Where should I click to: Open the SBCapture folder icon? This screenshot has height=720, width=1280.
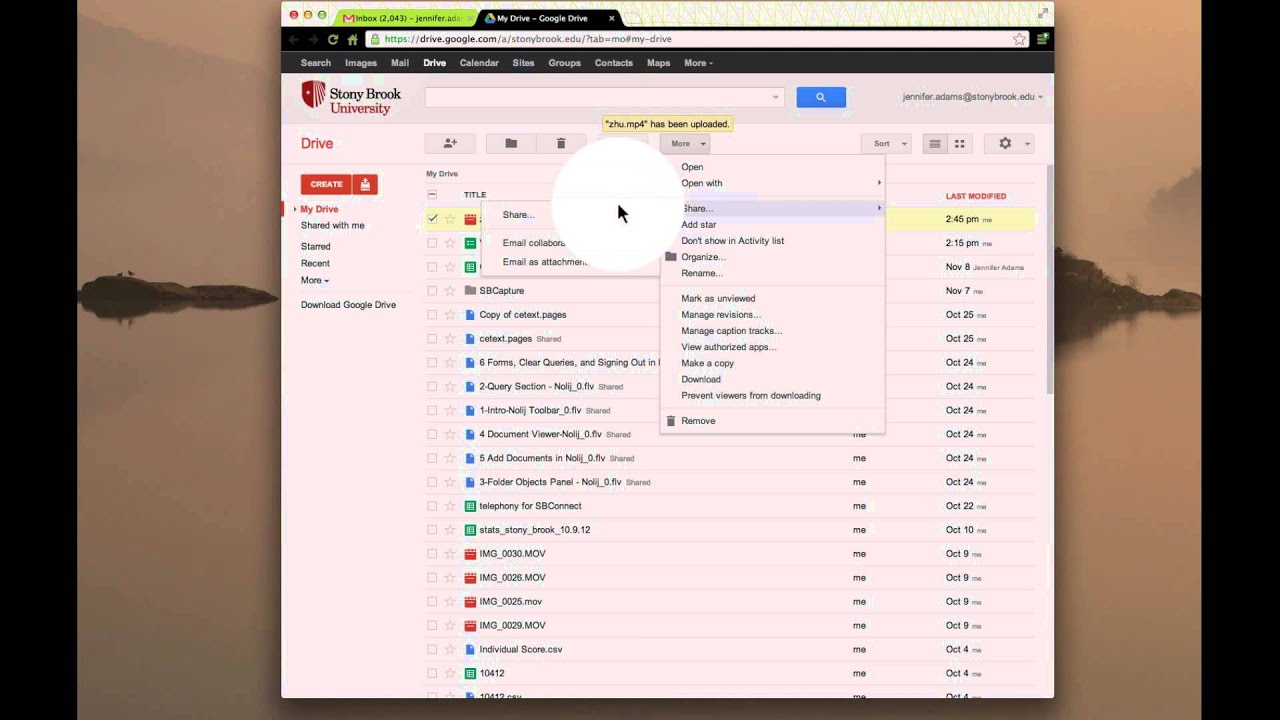pos(470,291)
